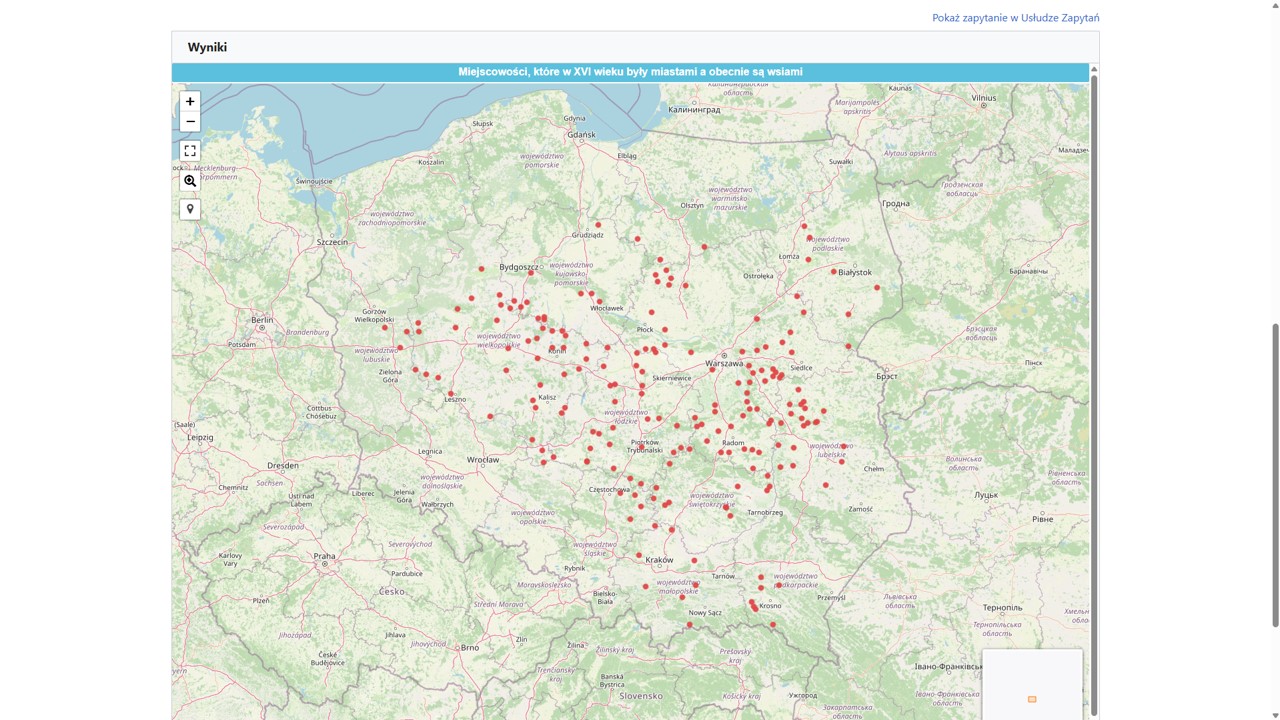This screenshot has width=1280, height=720.
Task: Click the red marker above Grudziądz
Action: 598,225
